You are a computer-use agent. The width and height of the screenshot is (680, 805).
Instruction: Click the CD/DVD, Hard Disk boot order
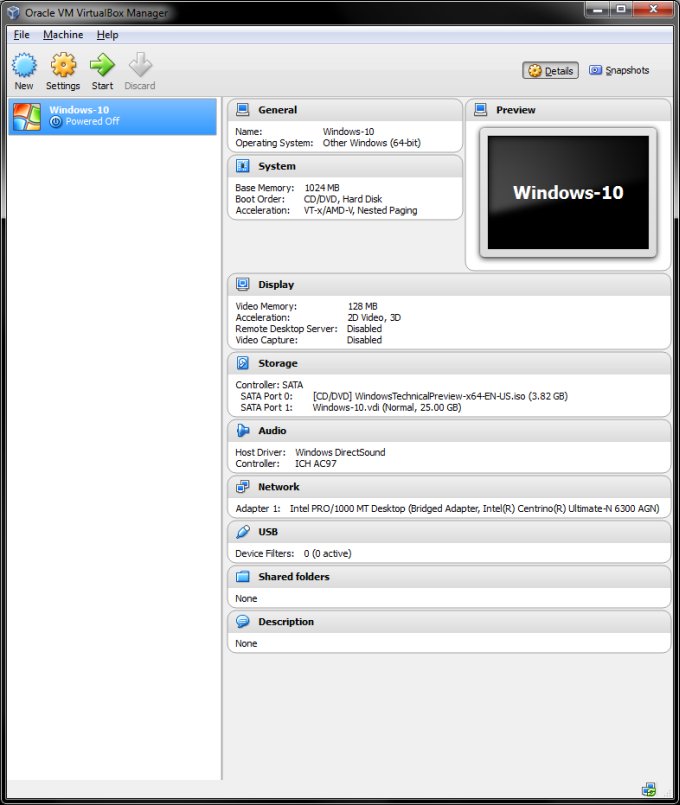(343, 199)
